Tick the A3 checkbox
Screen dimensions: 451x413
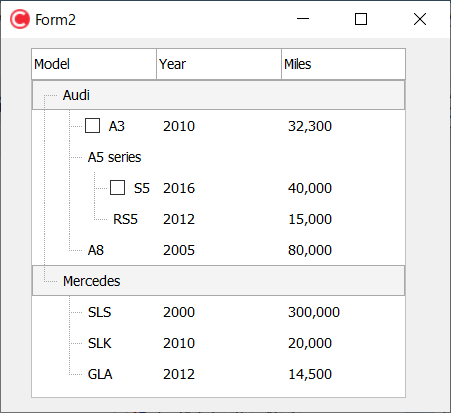pyautogui.click(x=92, y=126)
